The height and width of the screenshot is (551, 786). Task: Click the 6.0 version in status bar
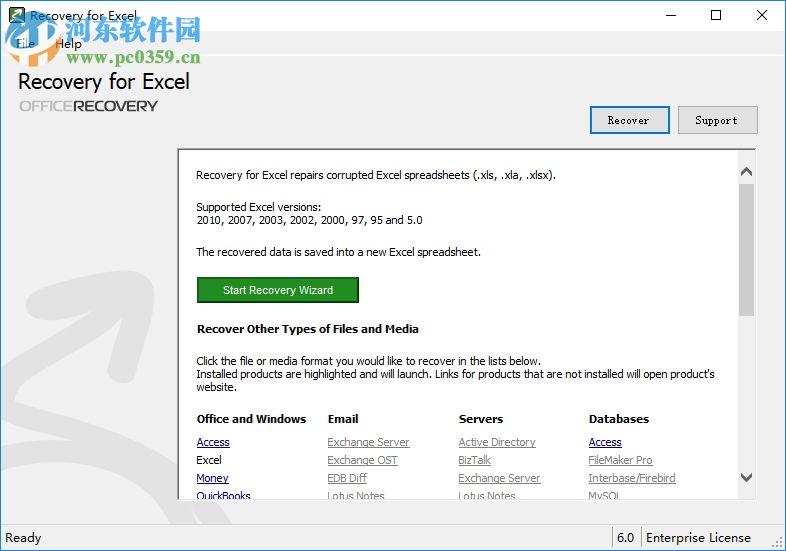coord(626,537)
